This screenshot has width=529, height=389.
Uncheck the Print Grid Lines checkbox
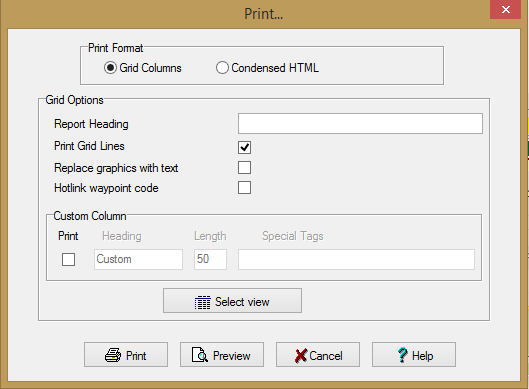[244, 147]
